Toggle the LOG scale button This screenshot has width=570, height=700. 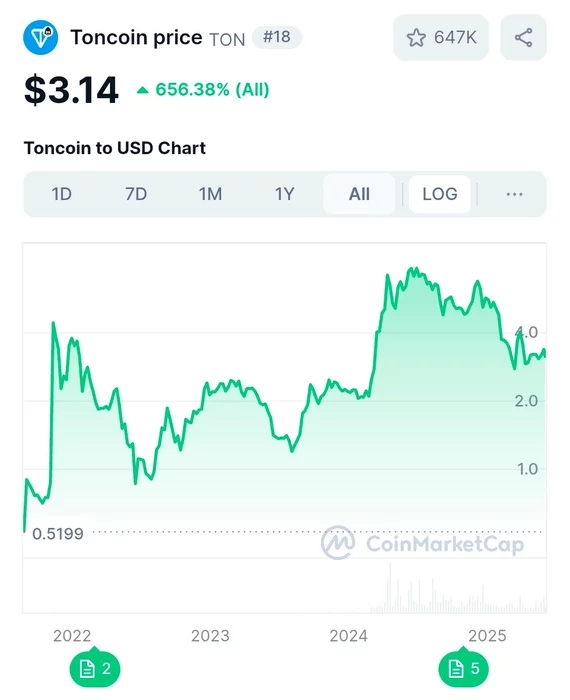pyautogui.click(x=440, y=194)
